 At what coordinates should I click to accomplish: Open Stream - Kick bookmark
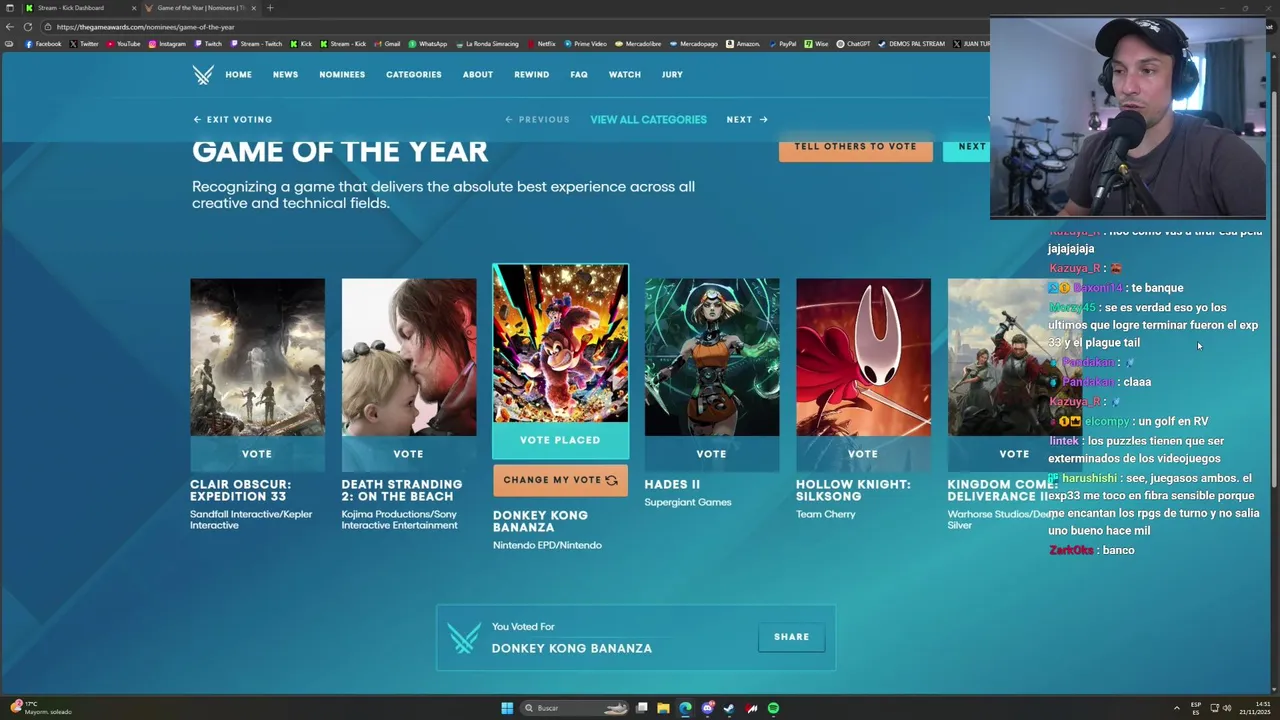click(343, 44)
